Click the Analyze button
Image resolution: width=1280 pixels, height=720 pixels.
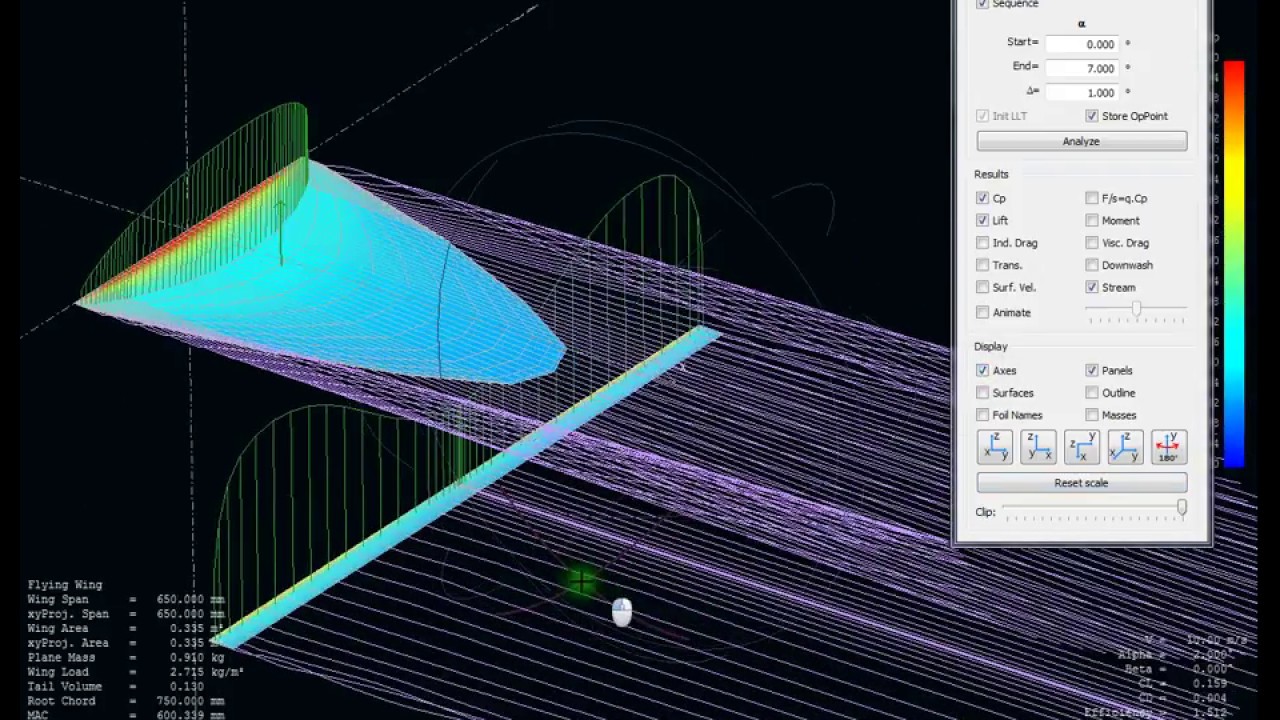[1082, 141]
